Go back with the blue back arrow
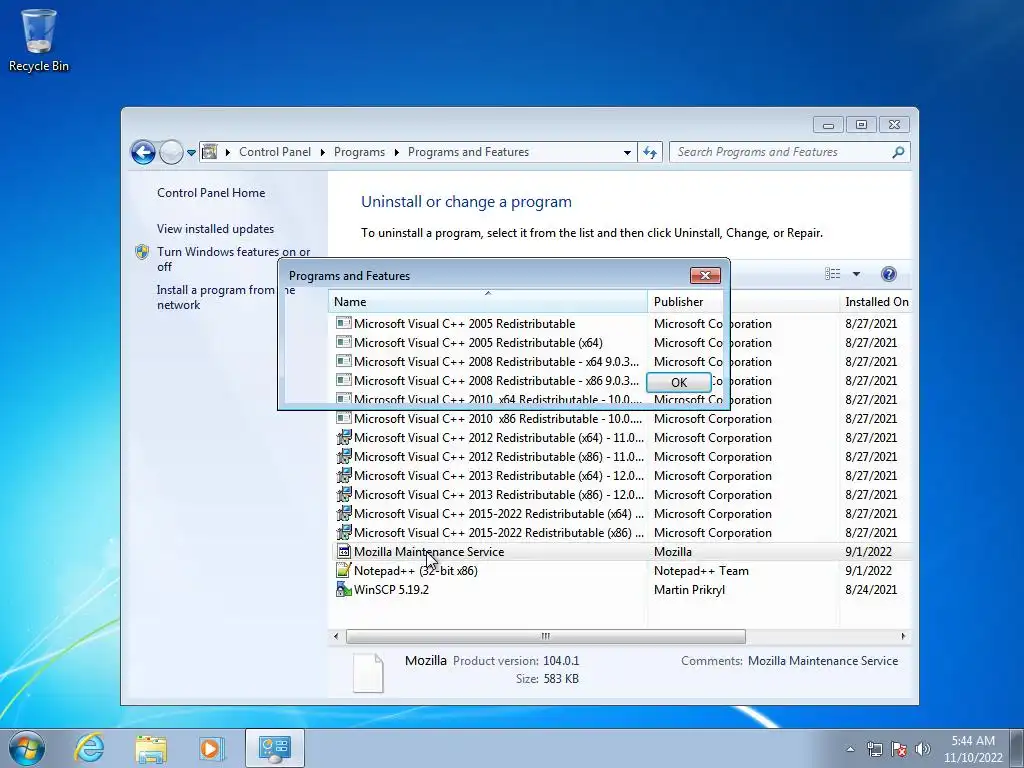The image size is (1024, 768). point(143,152)
